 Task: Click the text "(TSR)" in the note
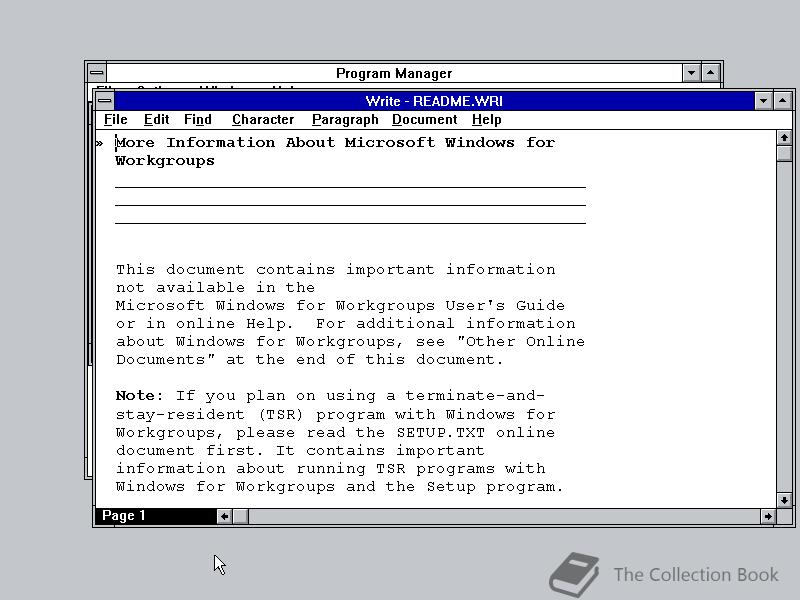click(281, 414)
